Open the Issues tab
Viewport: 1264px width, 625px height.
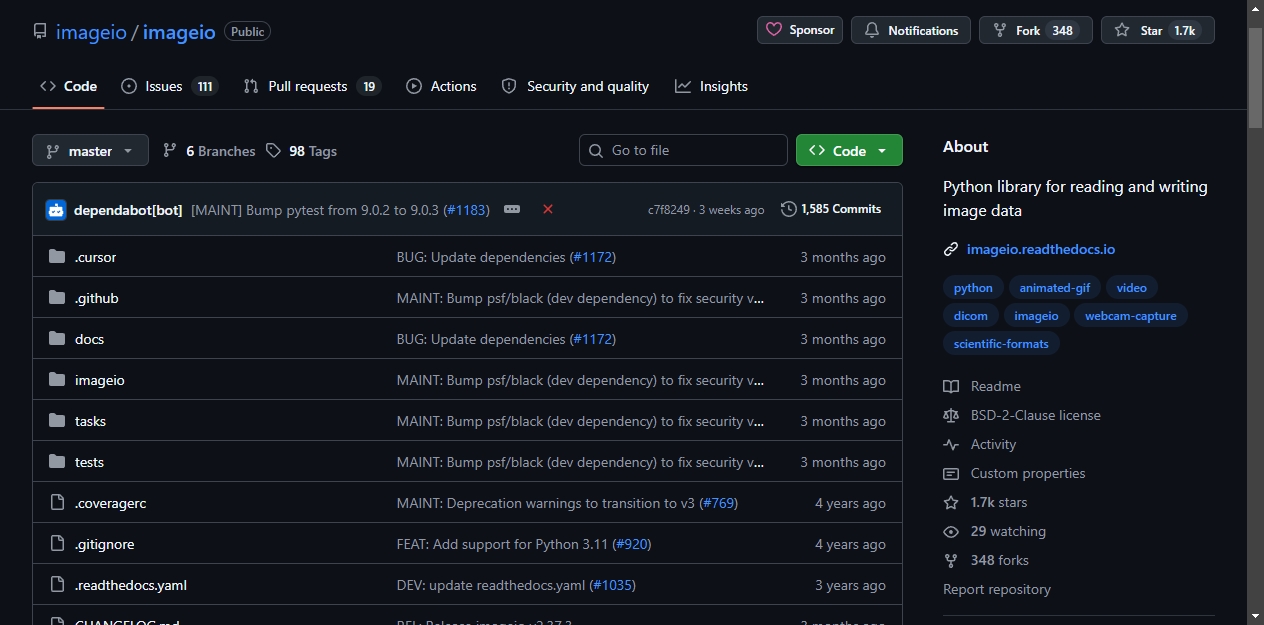169,86
